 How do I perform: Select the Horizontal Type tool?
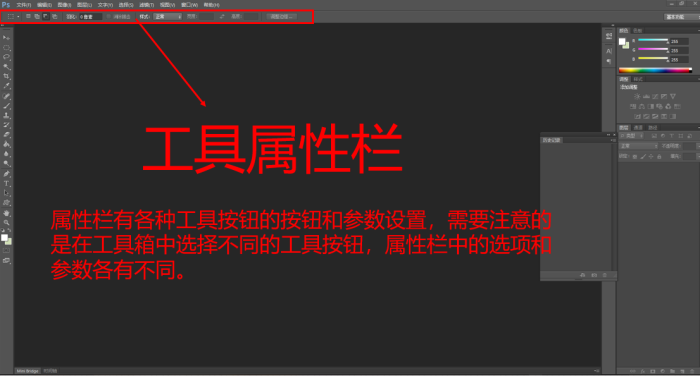6,184
